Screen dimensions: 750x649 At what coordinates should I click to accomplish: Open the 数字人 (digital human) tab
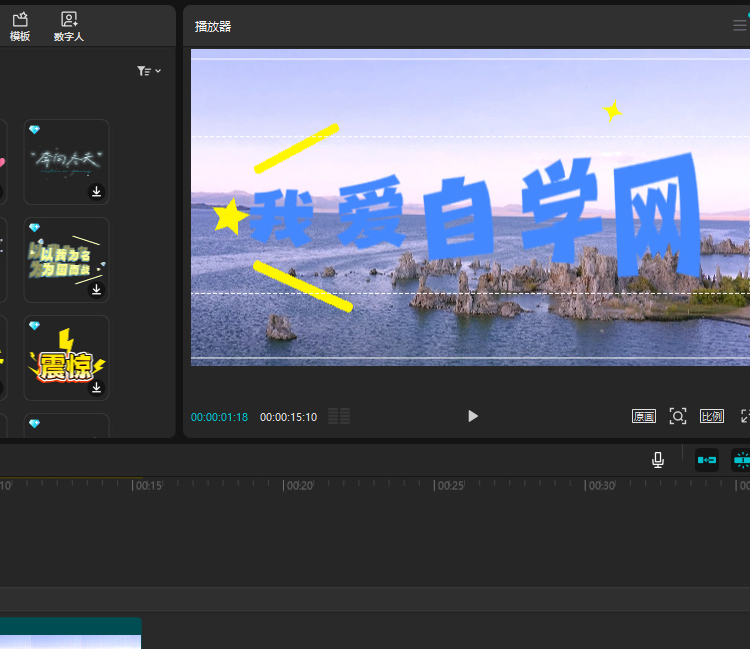[x=68, y=27]
